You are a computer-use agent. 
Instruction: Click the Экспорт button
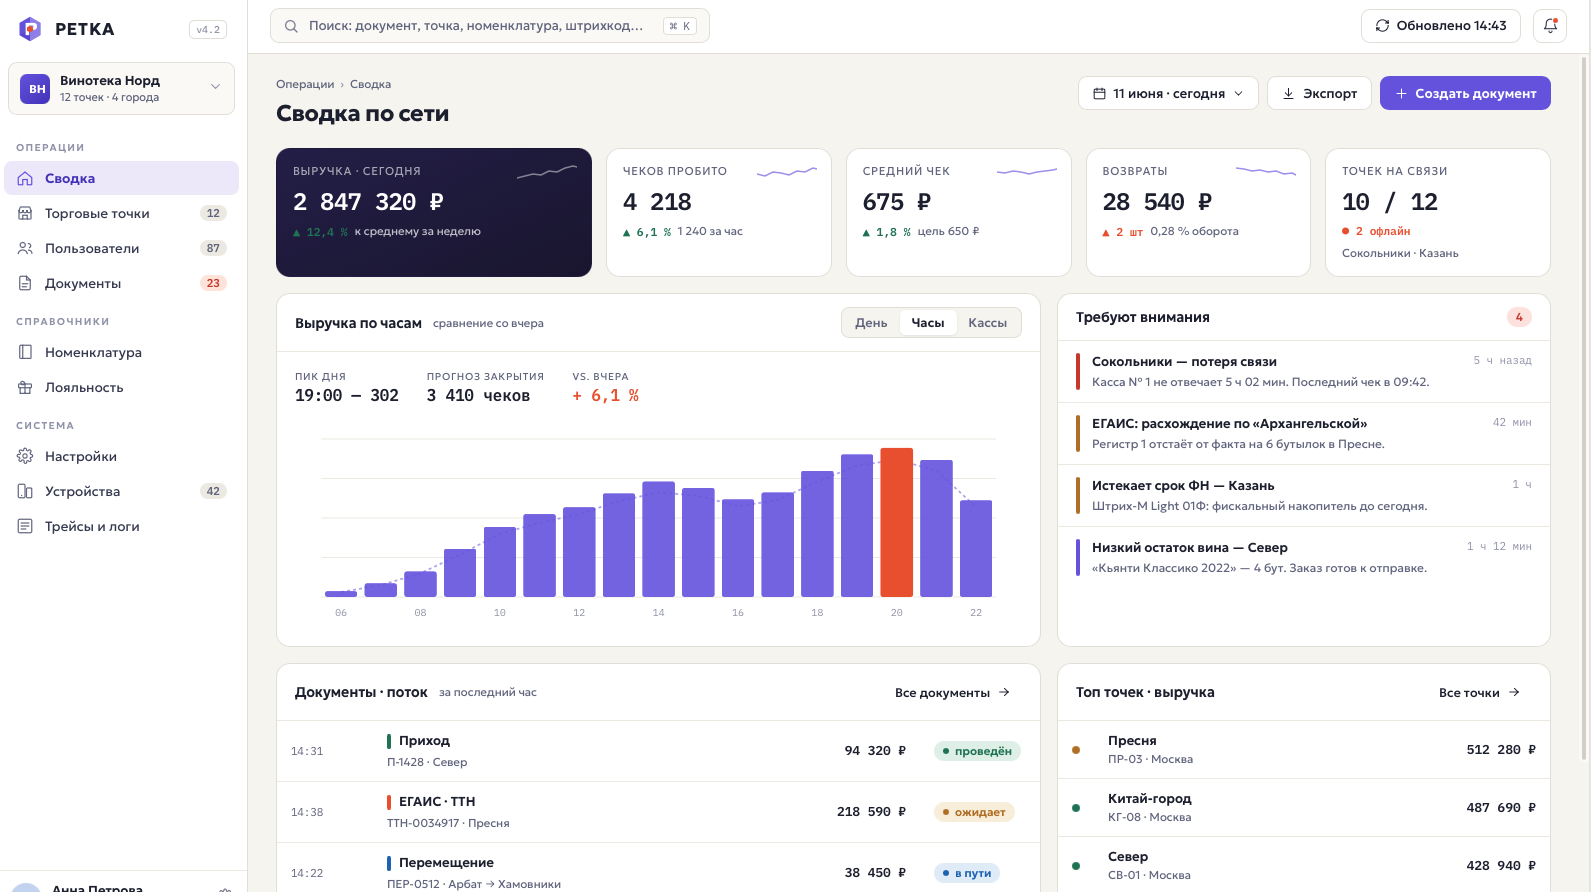pos(1319,93)
